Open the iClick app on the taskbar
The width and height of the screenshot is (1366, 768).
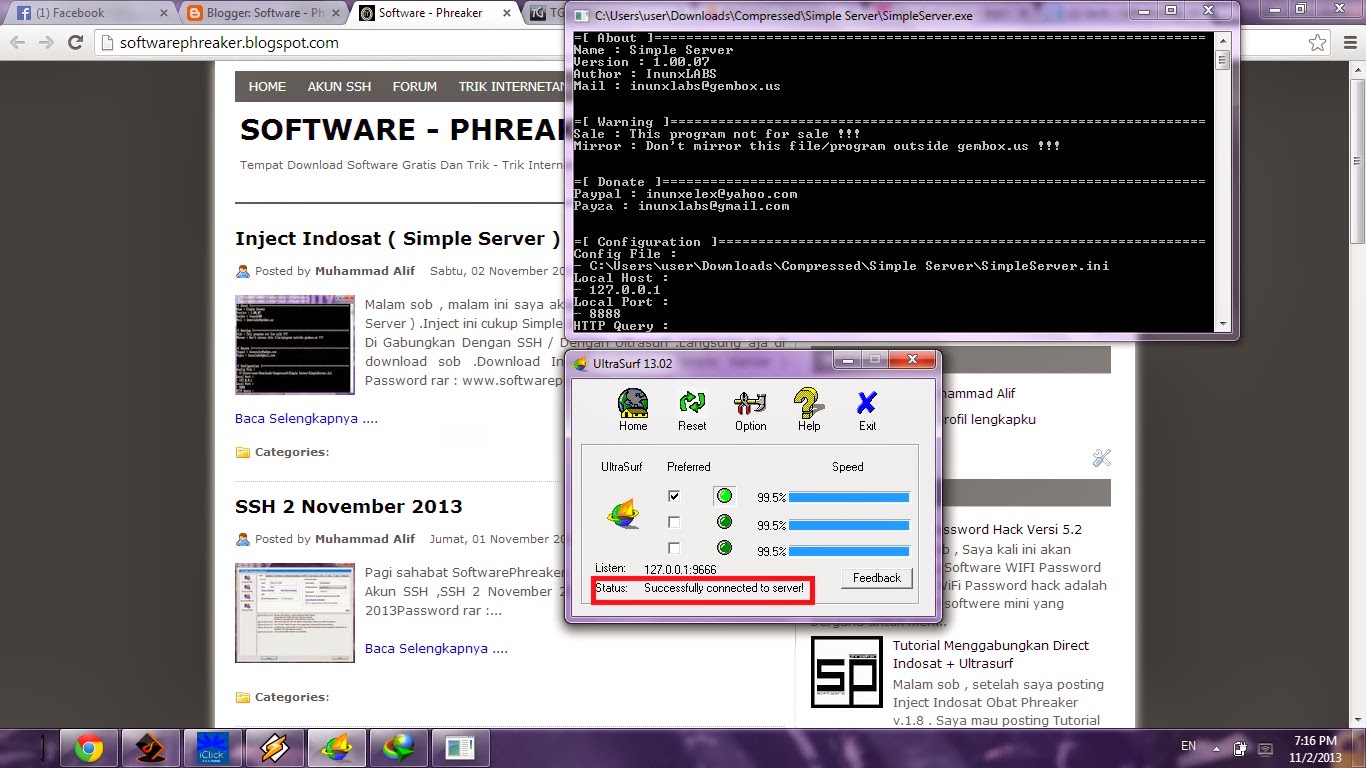(212, 748)
